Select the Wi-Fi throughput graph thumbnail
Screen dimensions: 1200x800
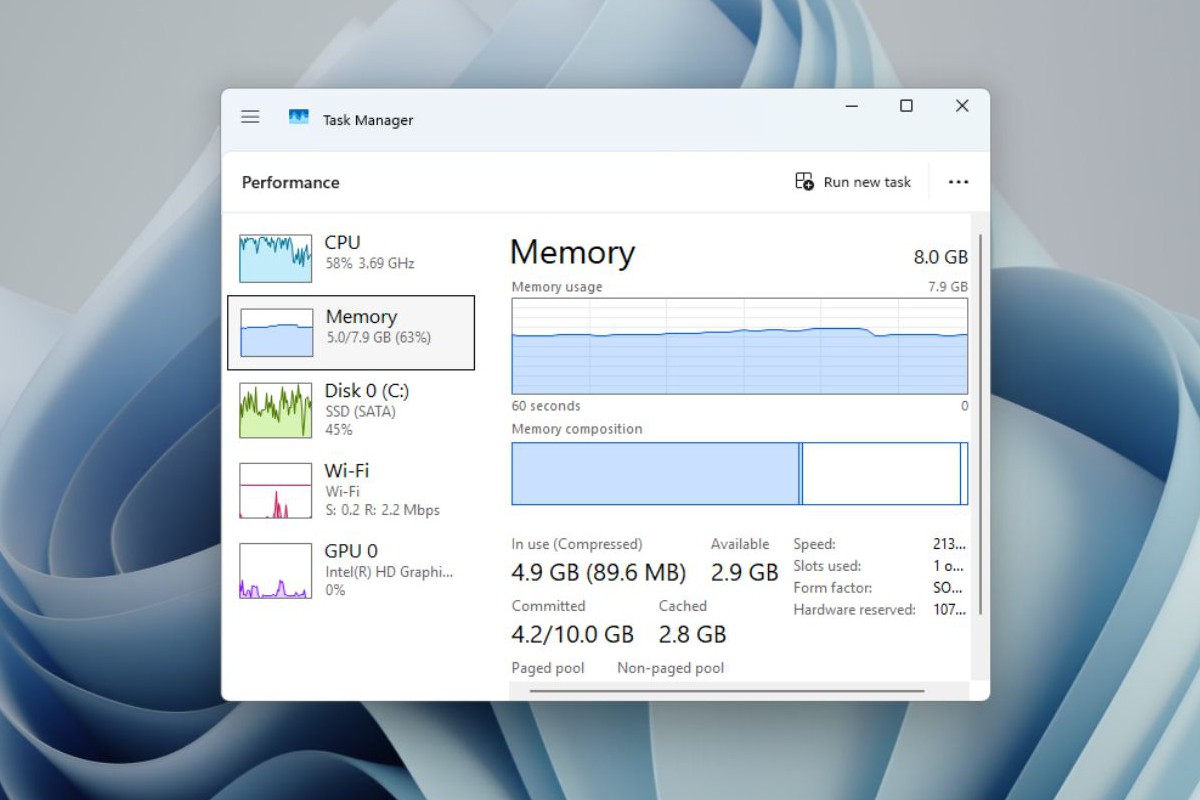[x=275, y=491]
